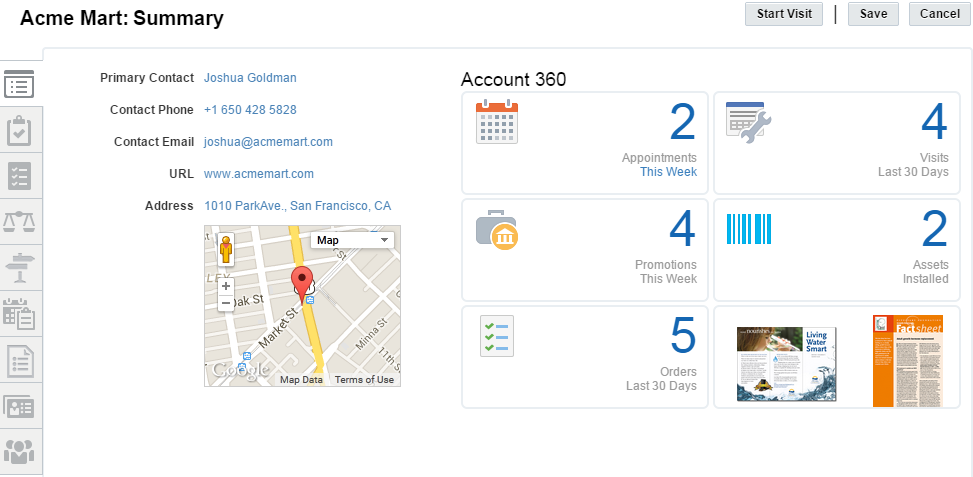973x477 pixels.
Task: Click the Google logo on the map
Action: coord(241,370)
